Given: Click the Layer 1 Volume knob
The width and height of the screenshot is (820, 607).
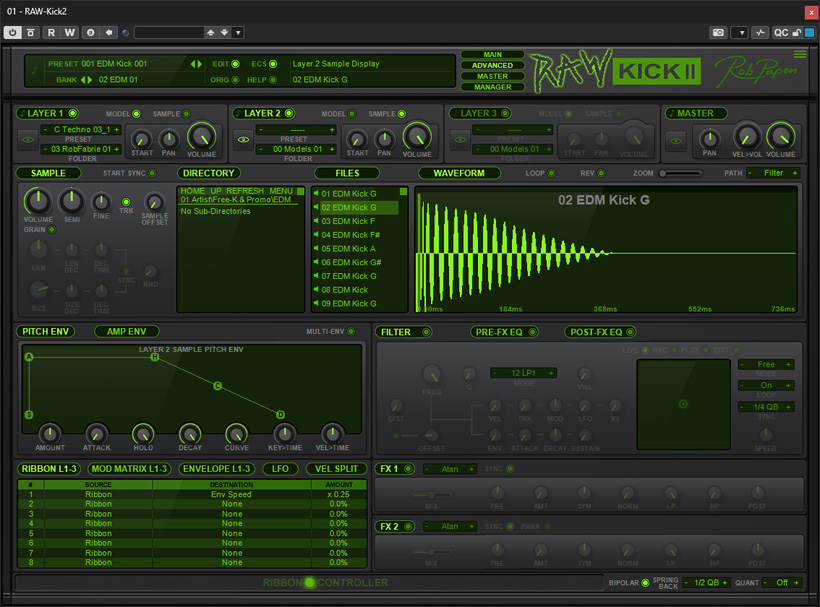Looking at the screenshot, I should point(201,136).
